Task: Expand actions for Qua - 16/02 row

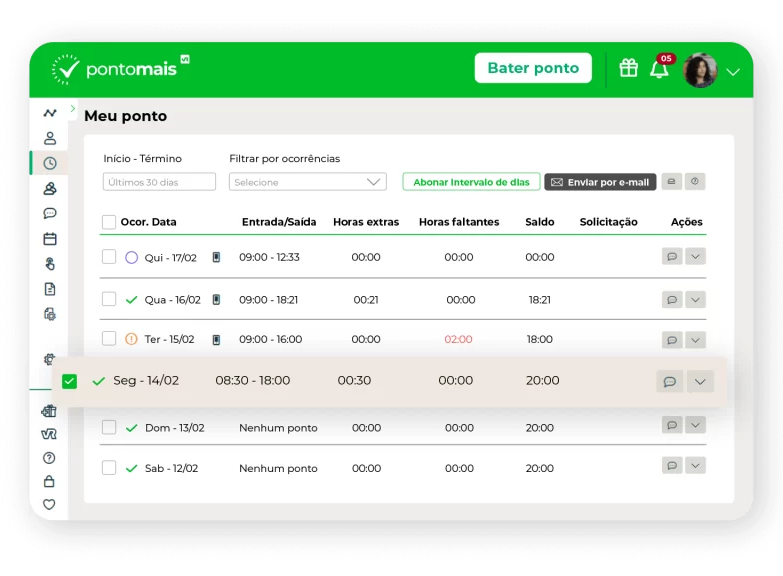Action: (x=695, y=299)
